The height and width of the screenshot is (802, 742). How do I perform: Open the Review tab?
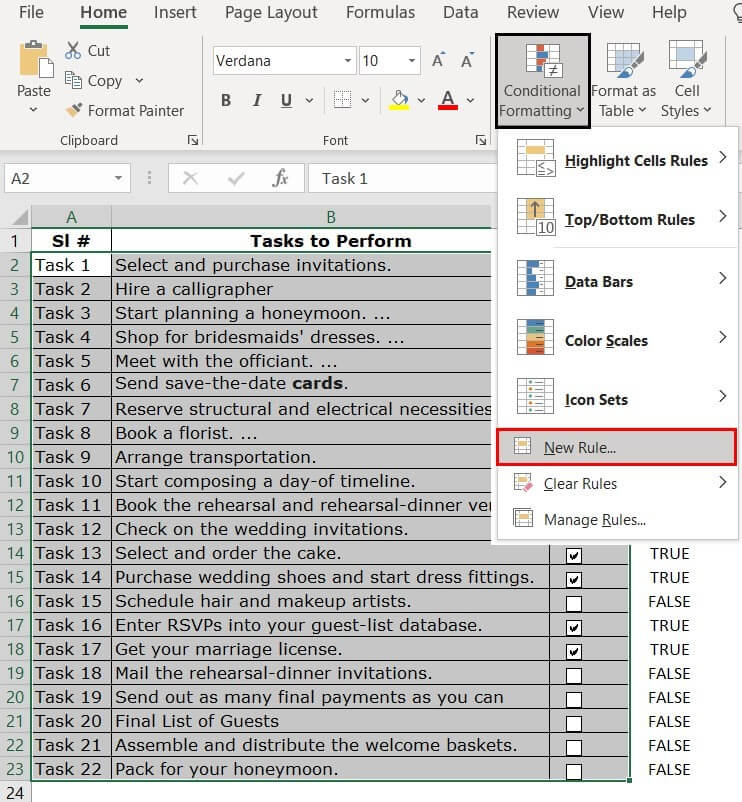click(x=533, y=12)
